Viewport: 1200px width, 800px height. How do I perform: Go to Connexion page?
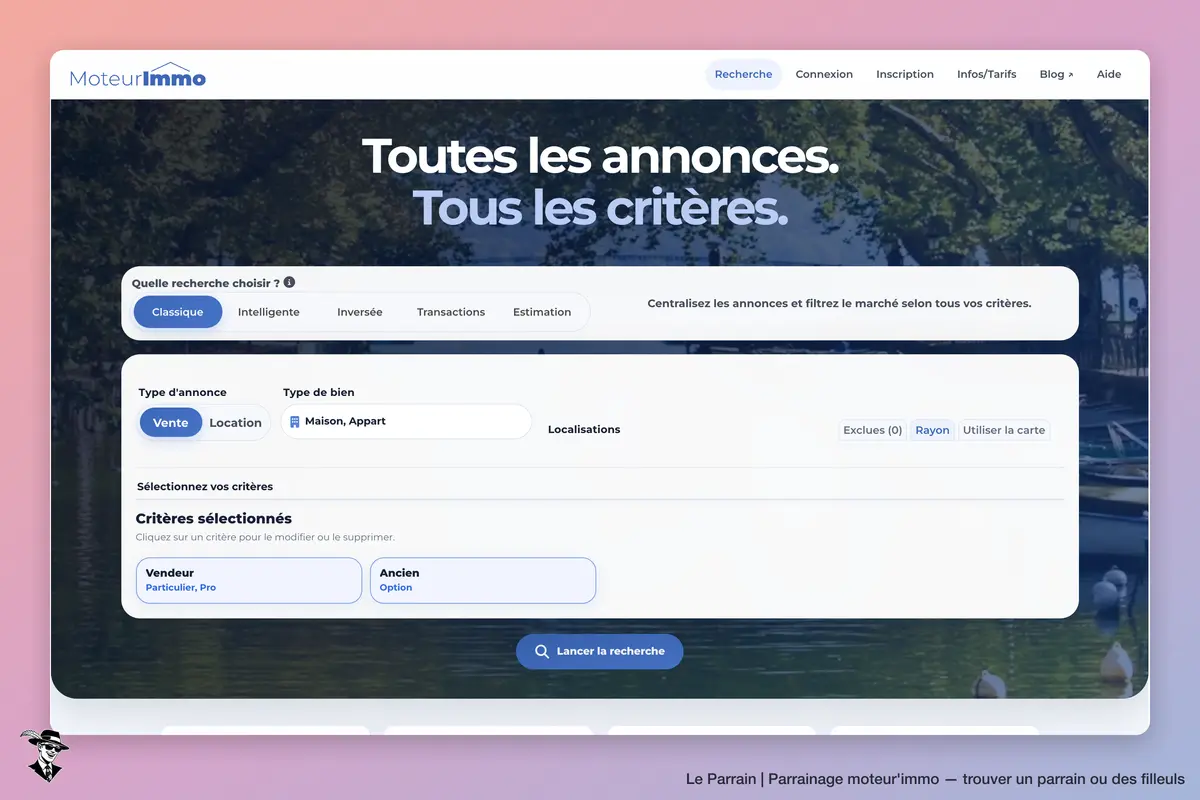[x=824, y=74]
